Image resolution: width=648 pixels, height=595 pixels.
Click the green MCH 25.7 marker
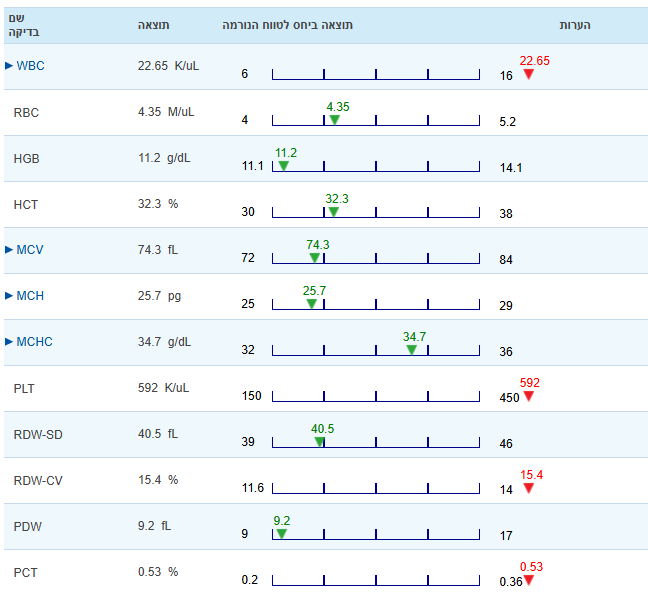tap(312, 304)
